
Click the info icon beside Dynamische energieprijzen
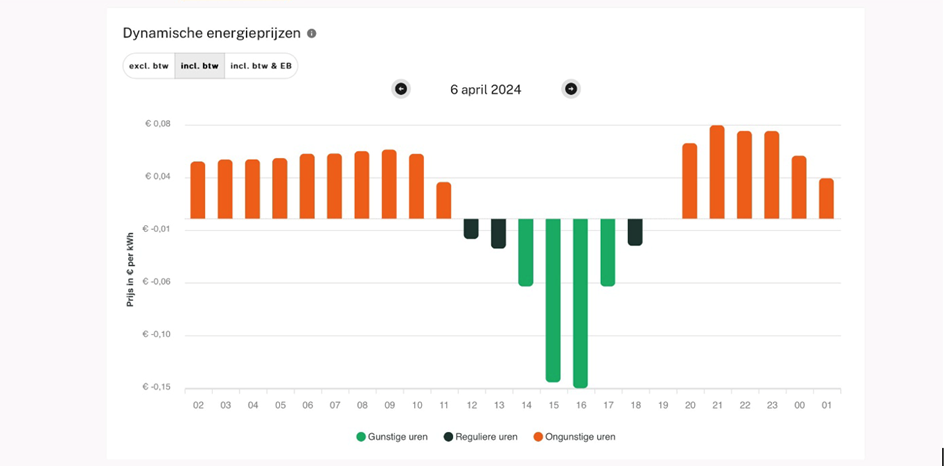click(x=312, y=33)
